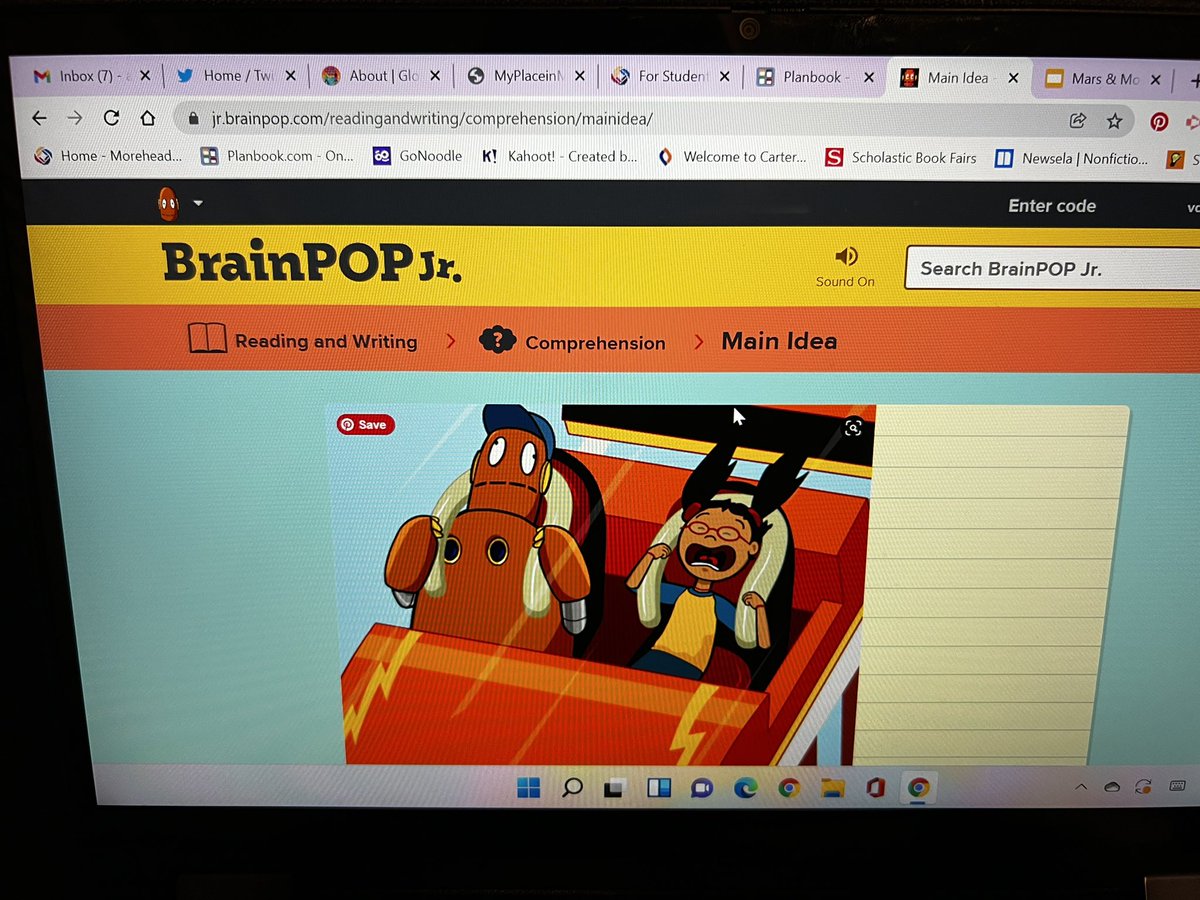Open the Reading and Writing breadcrumb

pyautogui.click(x=326, y=341)
